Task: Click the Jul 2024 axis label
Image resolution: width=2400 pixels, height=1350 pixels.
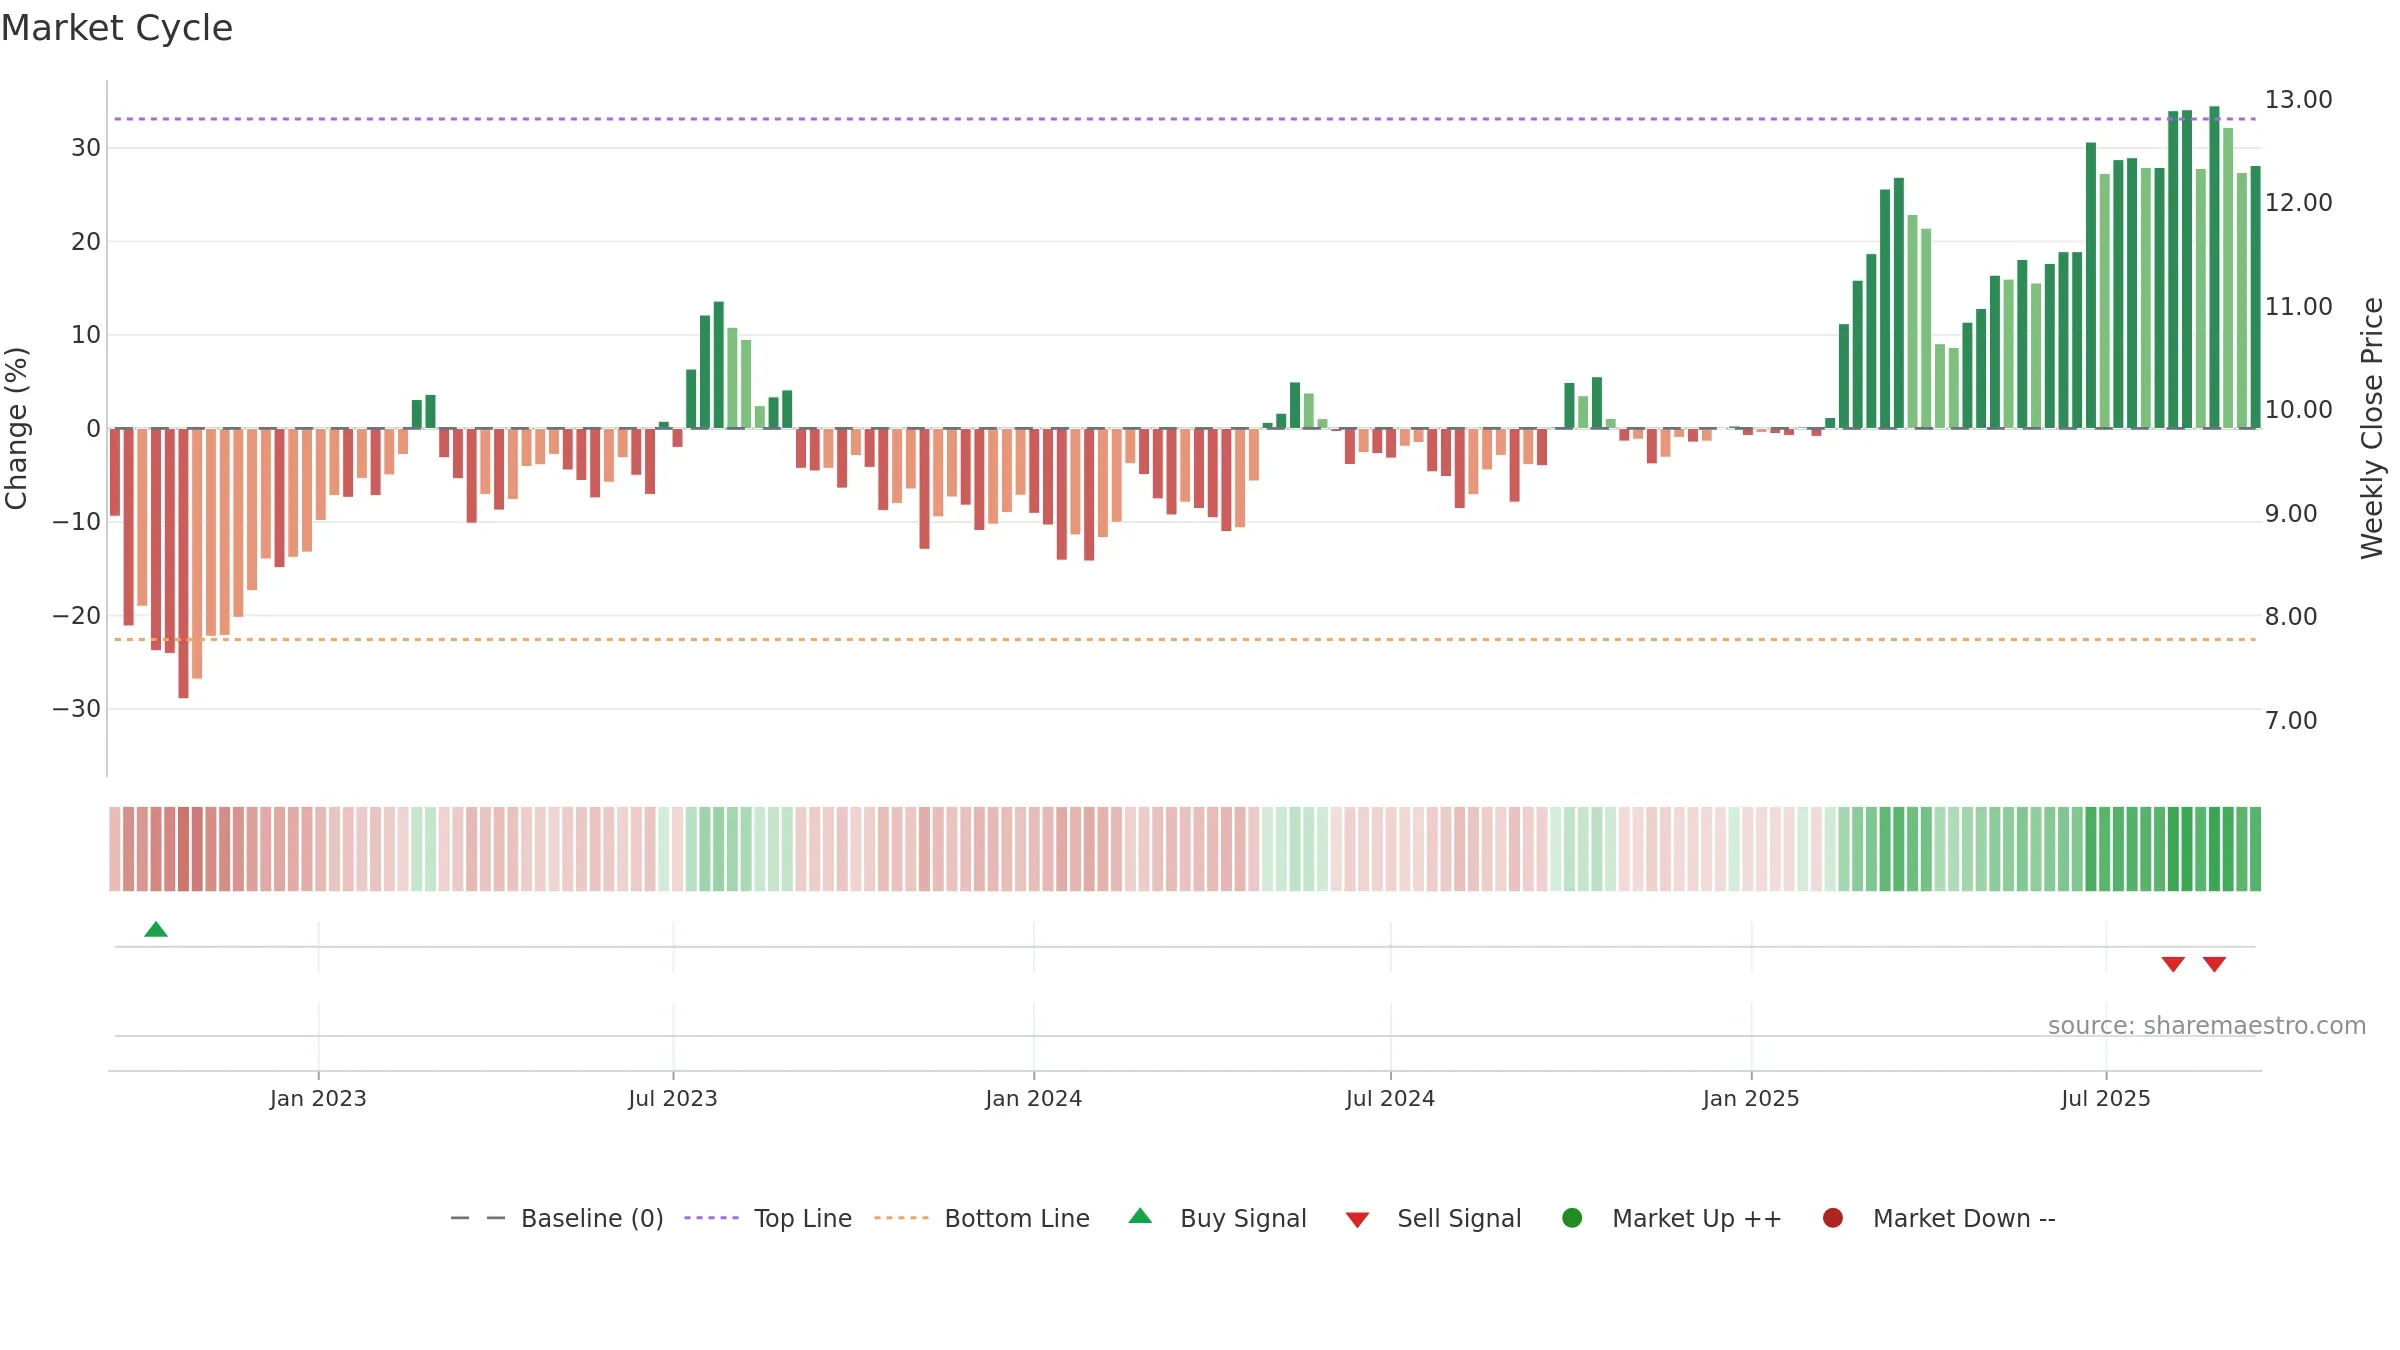Action: tap(1390, 1099)
